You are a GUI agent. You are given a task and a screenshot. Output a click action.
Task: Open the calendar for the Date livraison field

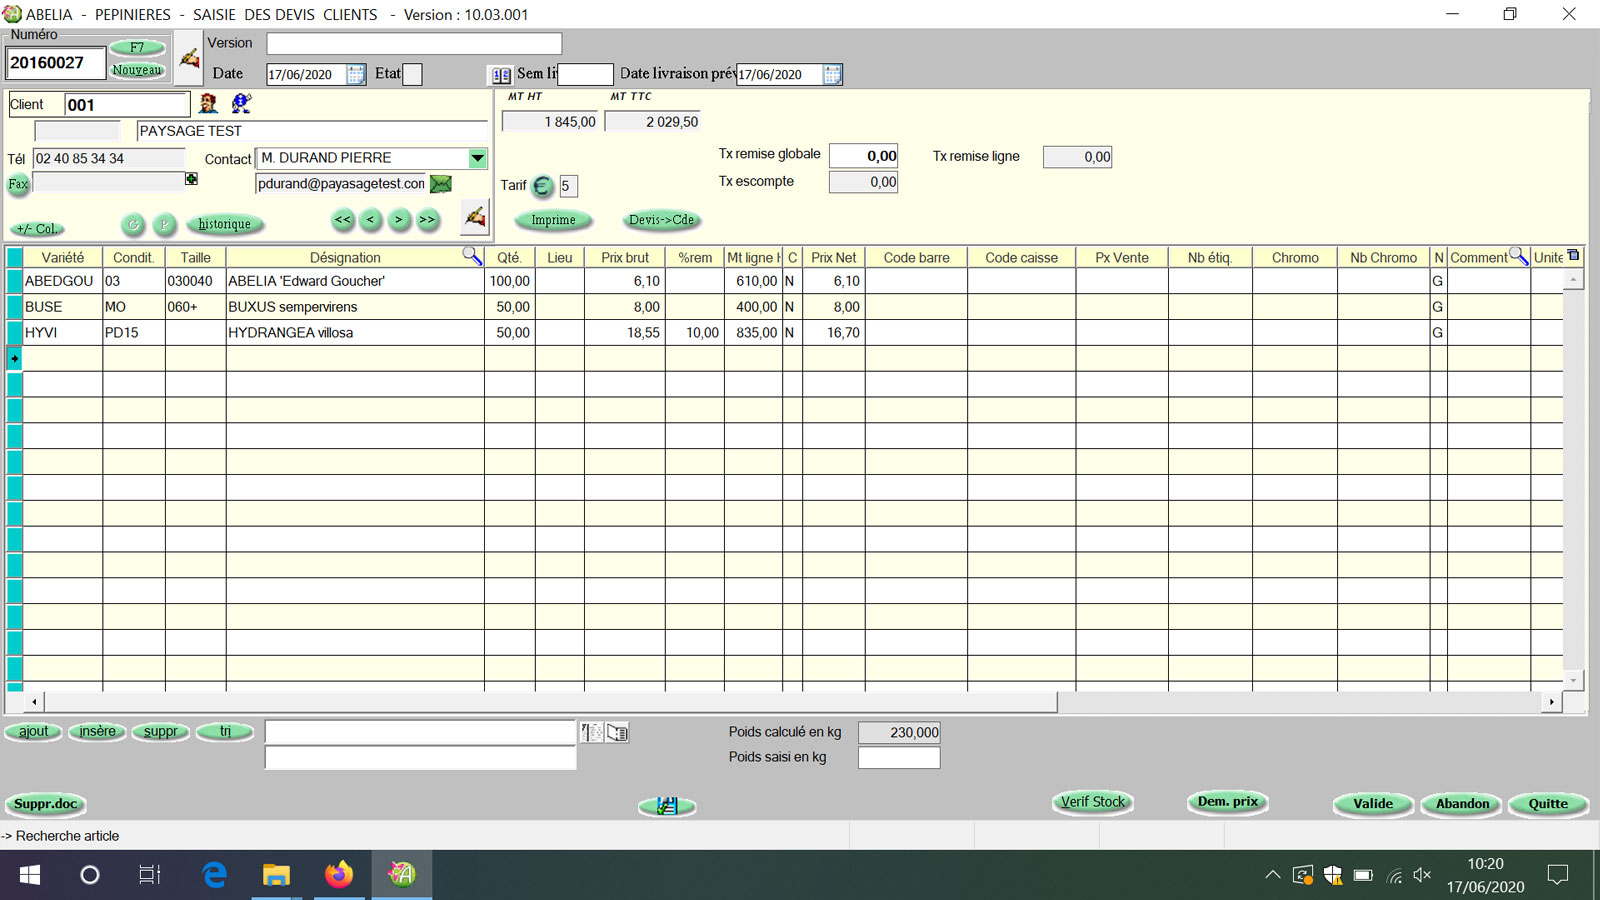tap(832, 74)
